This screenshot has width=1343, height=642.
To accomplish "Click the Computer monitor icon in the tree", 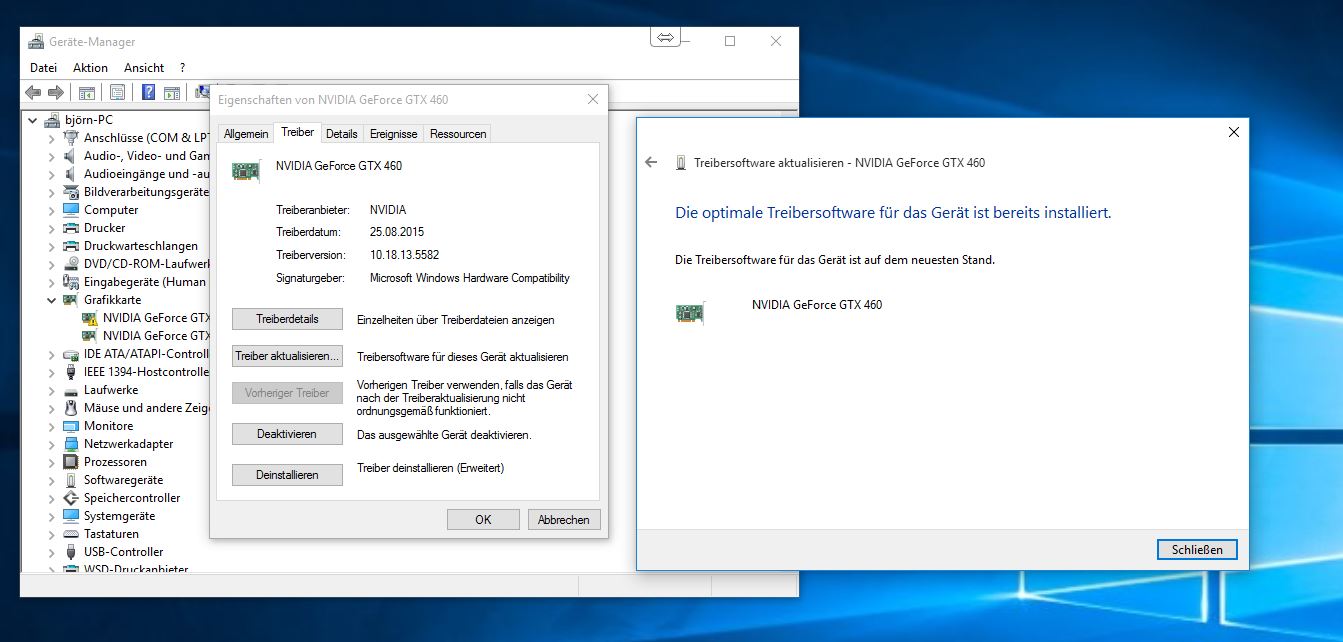I will [71, 210].
